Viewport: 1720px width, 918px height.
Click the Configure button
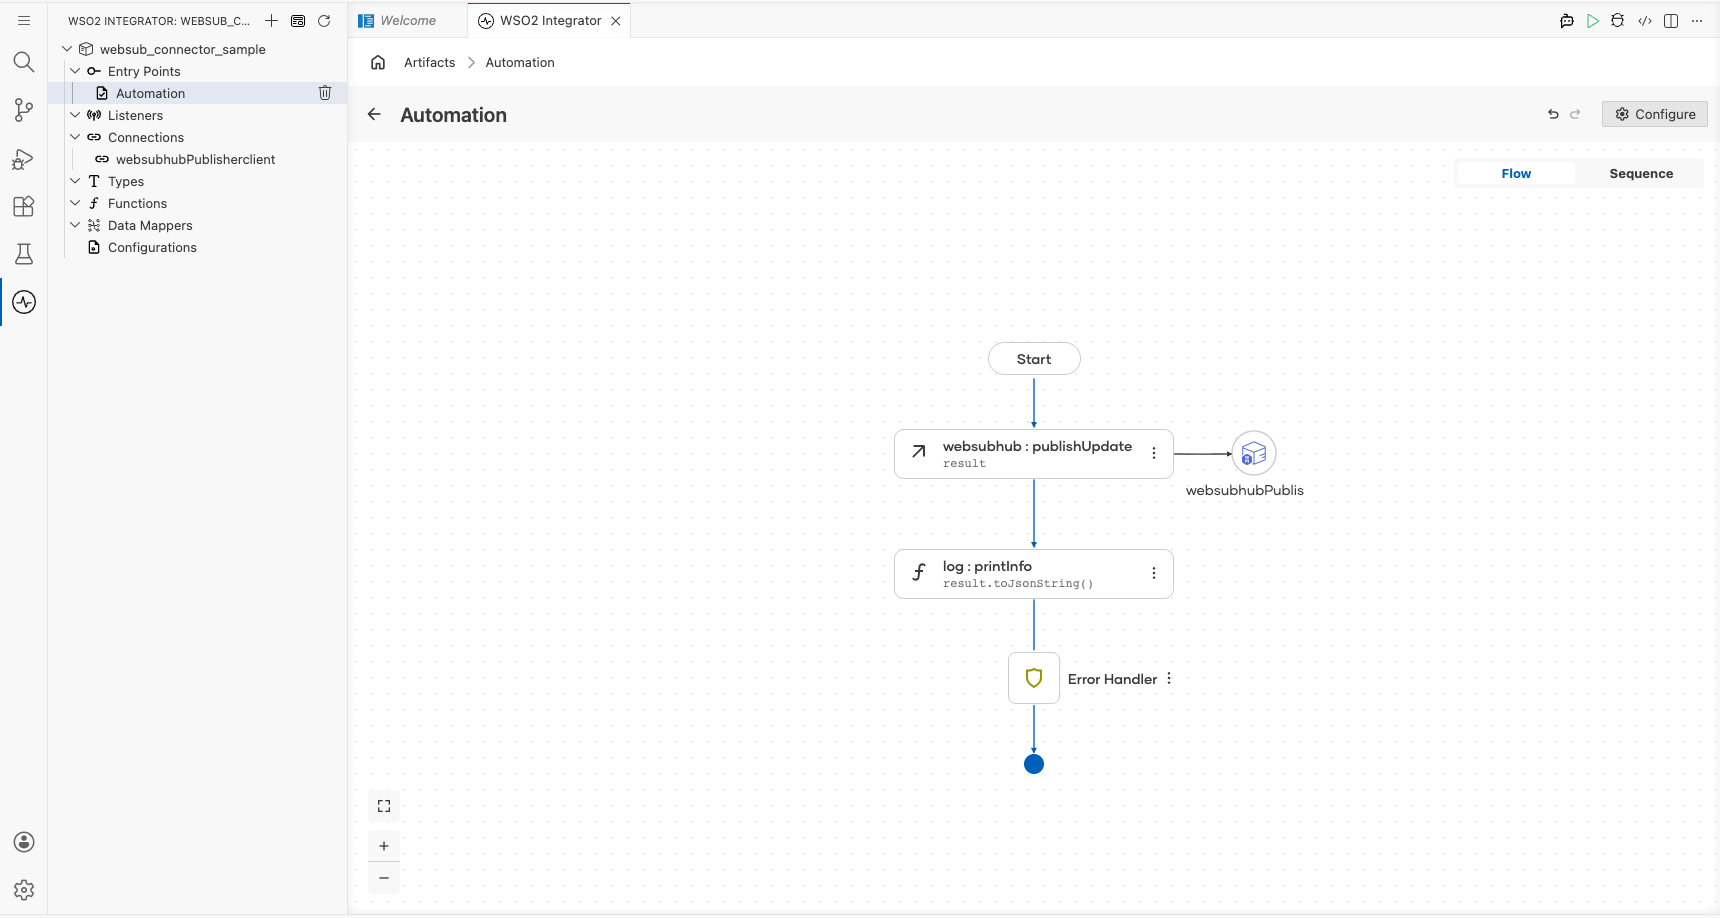point(1655,114)
